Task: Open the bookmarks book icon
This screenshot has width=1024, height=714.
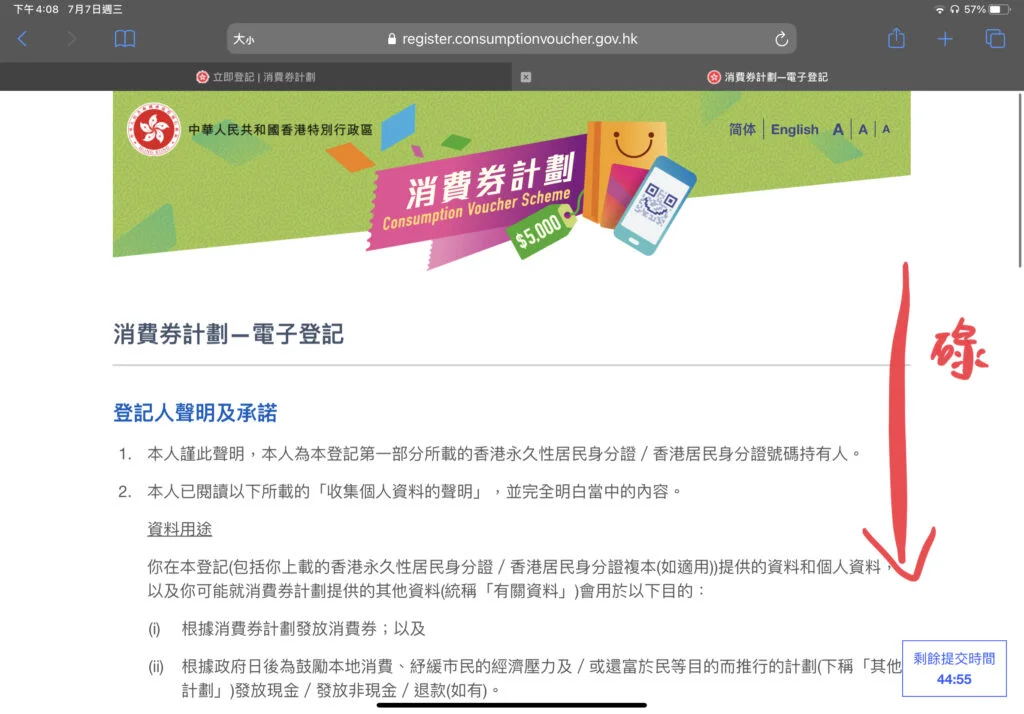Action: [124, 39]
